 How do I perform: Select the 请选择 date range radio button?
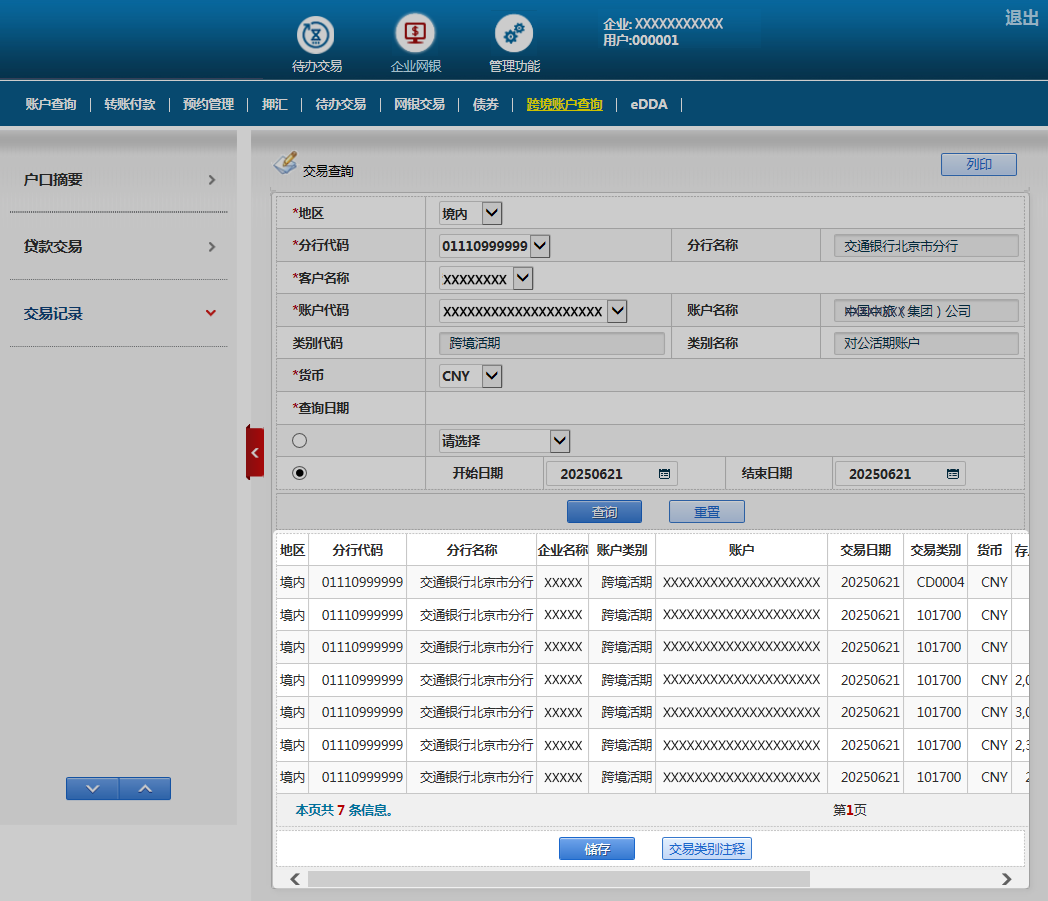point(299,440)
